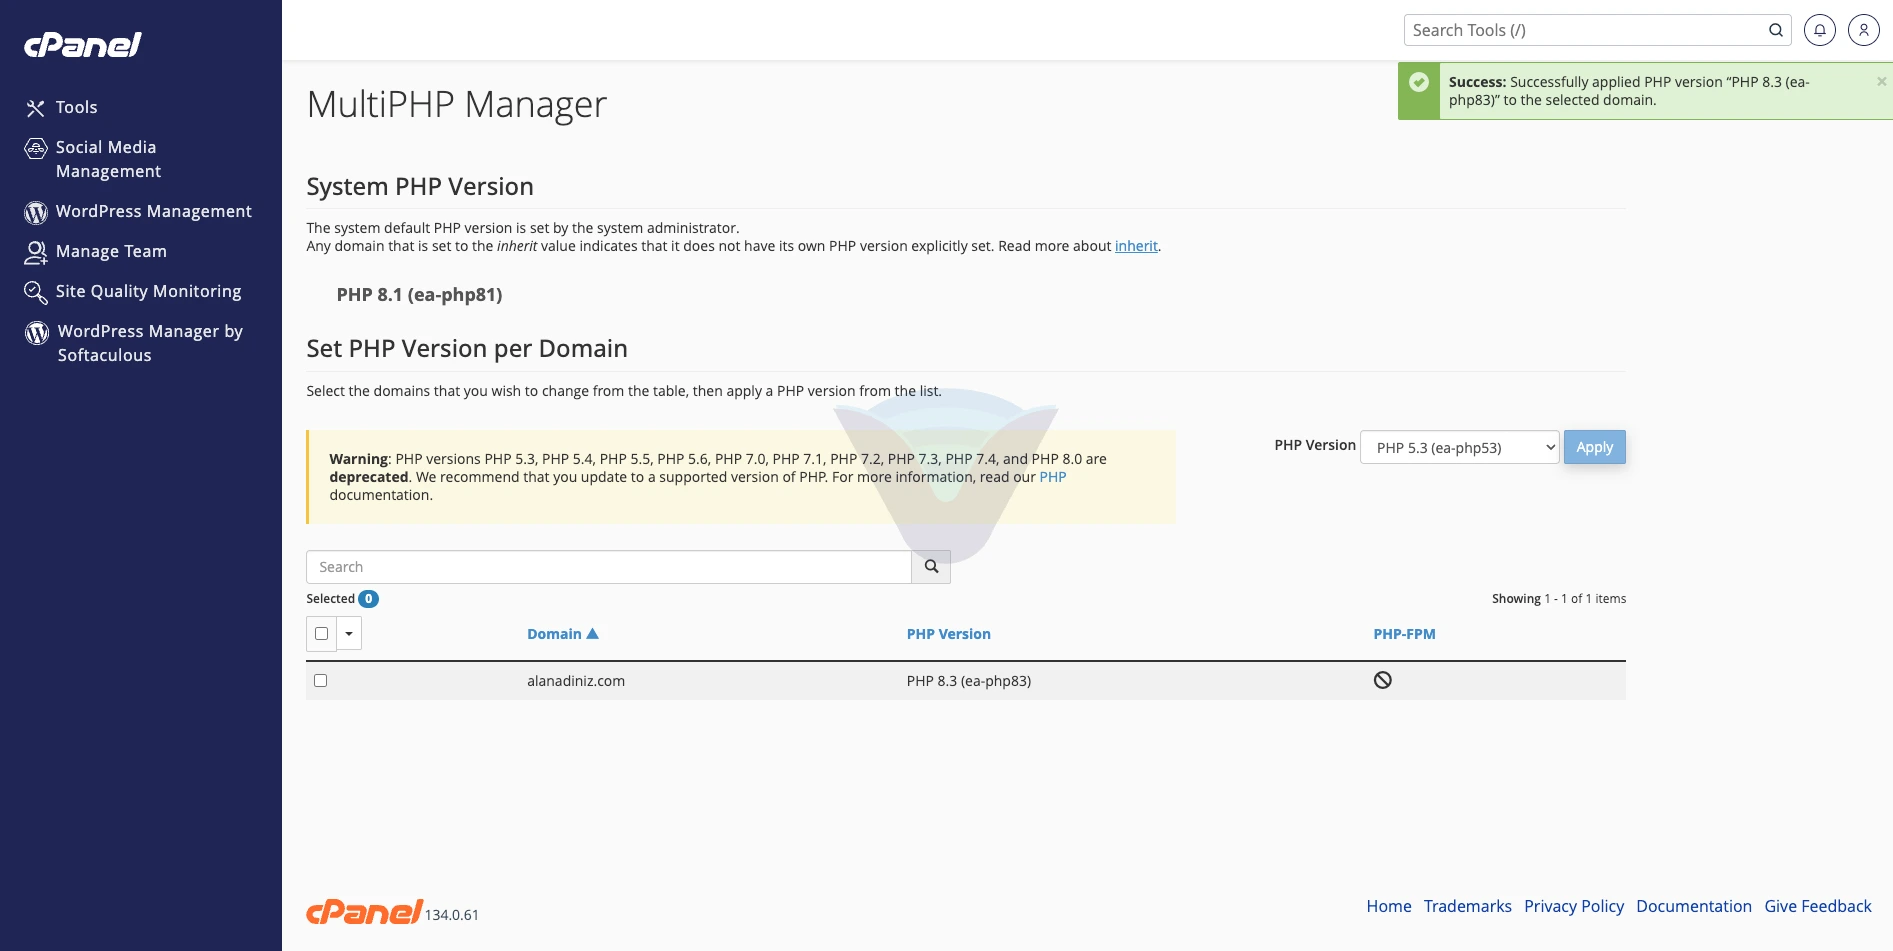Open the Trademarks footer link

[1468, 906]
